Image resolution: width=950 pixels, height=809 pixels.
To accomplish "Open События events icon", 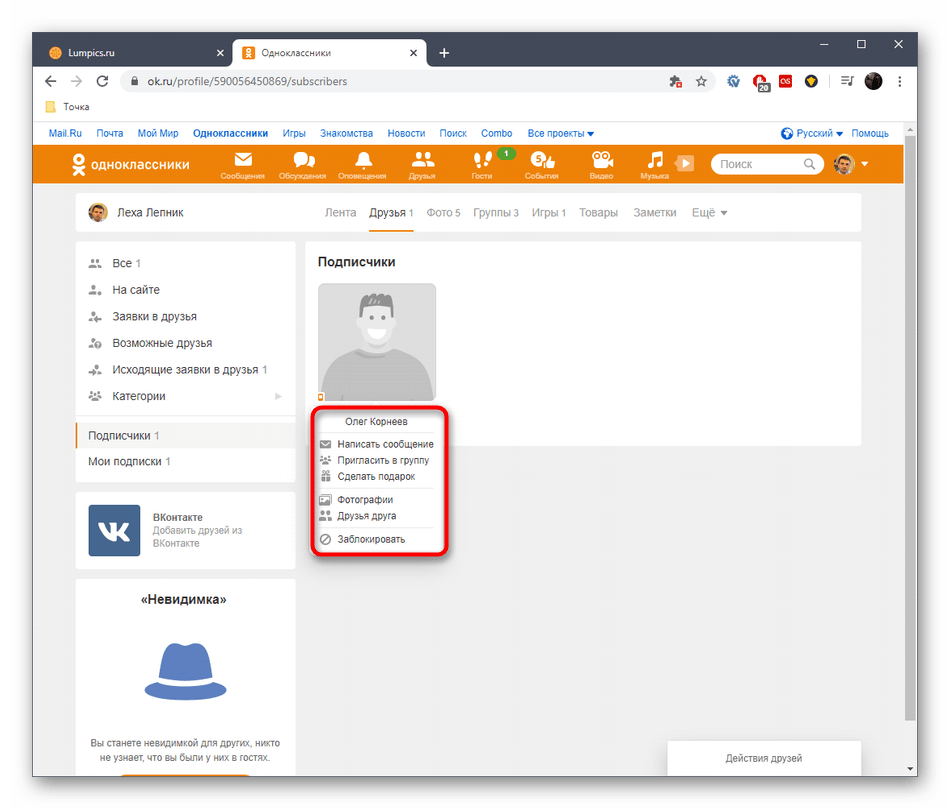I will [541, 162].
